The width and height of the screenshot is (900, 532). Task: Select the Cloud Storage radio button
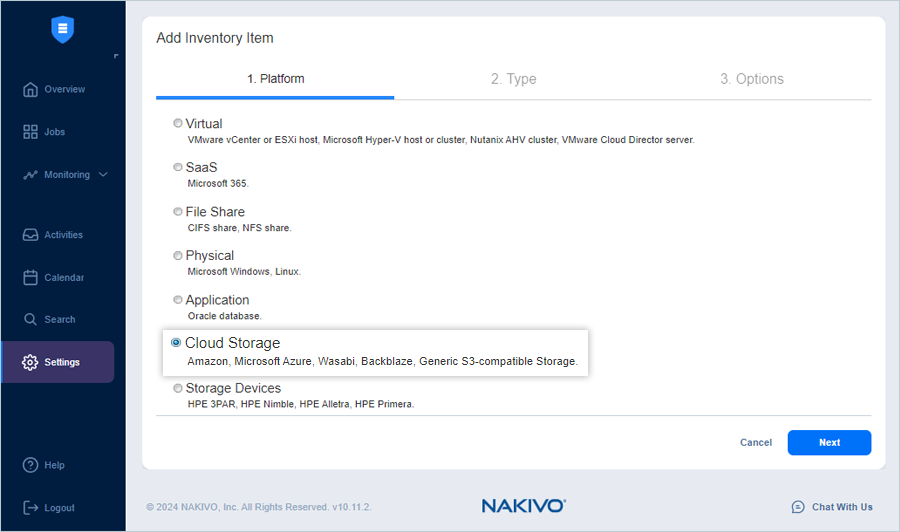coord(176,343)
